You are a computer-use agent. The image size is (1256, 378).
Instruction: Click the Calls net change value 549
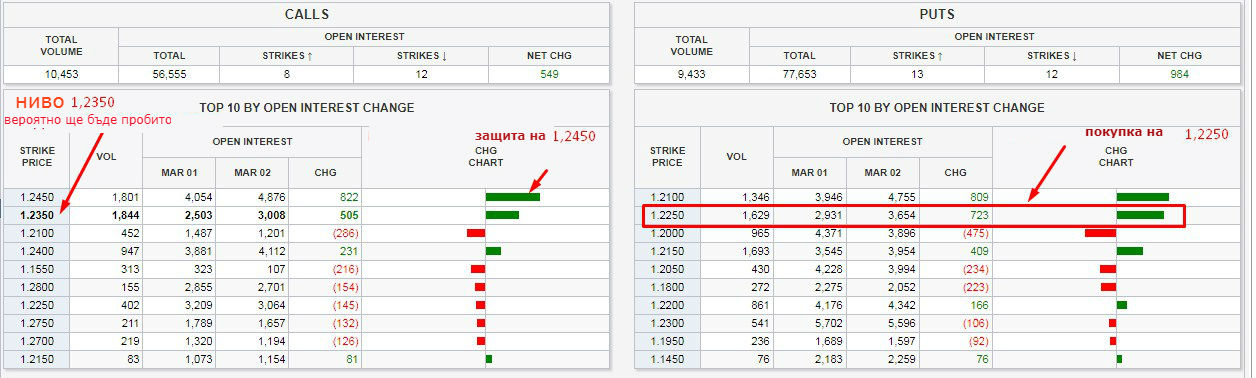tap(549, 74)
